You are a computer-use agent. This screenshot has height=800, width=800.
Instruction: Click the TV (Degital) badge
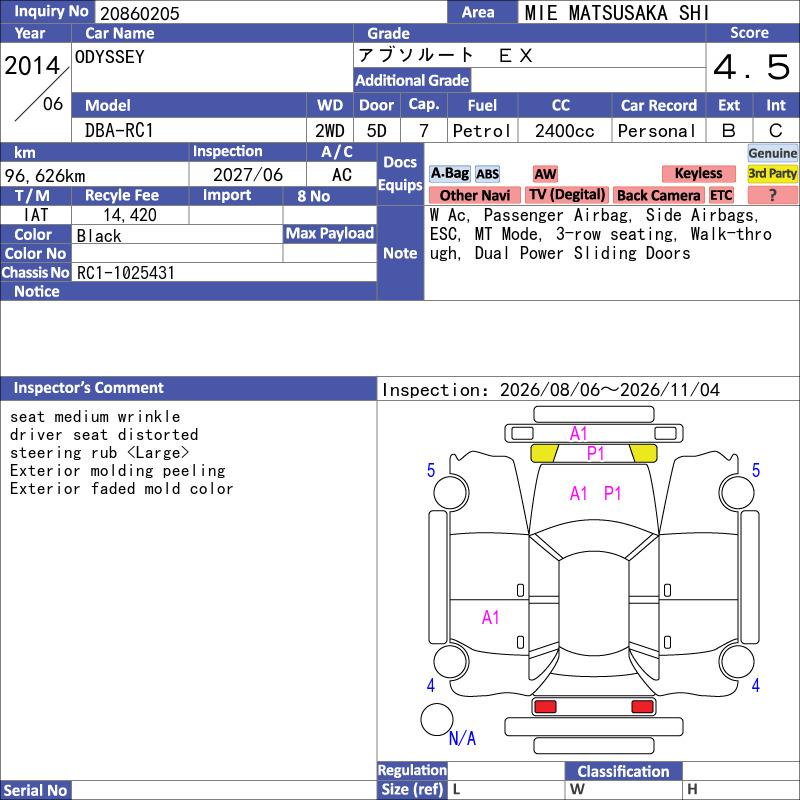(x=567, y=195)
